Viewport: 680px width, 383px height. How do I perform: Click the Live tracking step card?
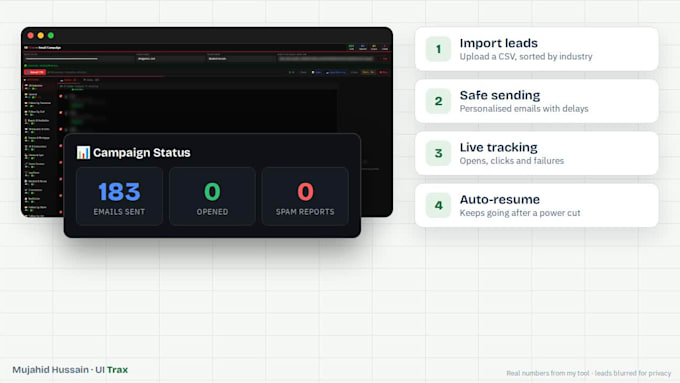pyautogui.click(x=536, y=153)
